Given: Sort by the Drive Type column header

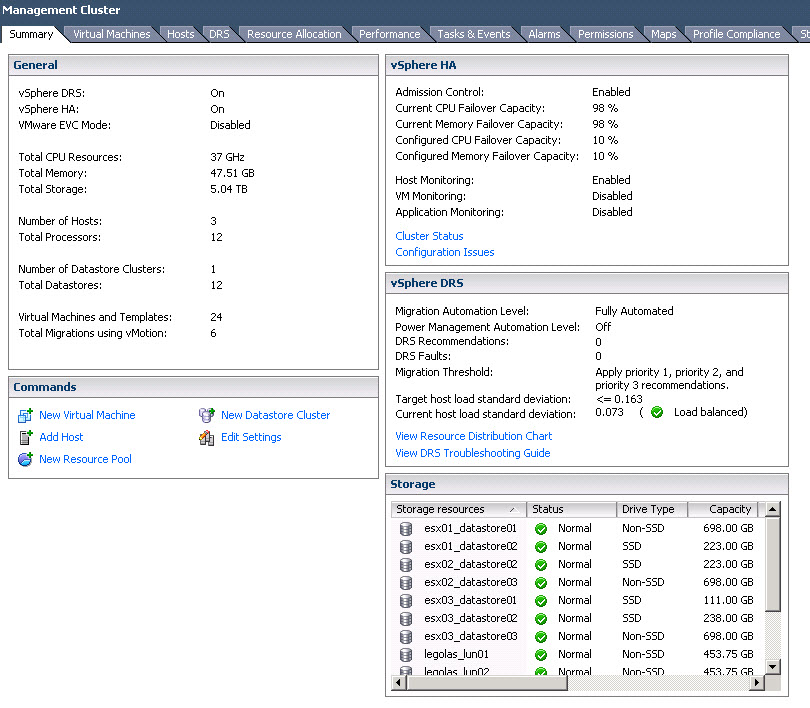Looking at the screenshot, I should click(x=652, y=509).
